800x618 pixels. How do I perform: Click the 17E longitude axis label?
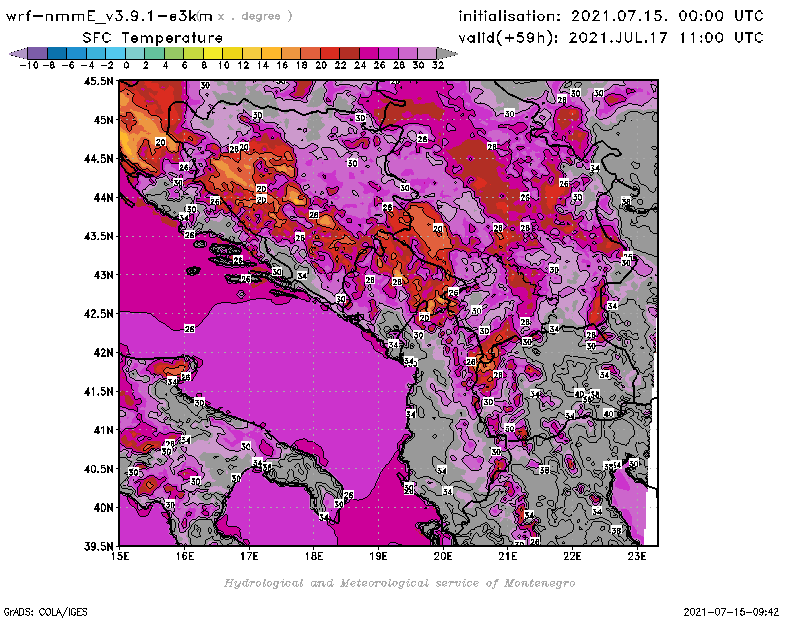click(249, 556)
